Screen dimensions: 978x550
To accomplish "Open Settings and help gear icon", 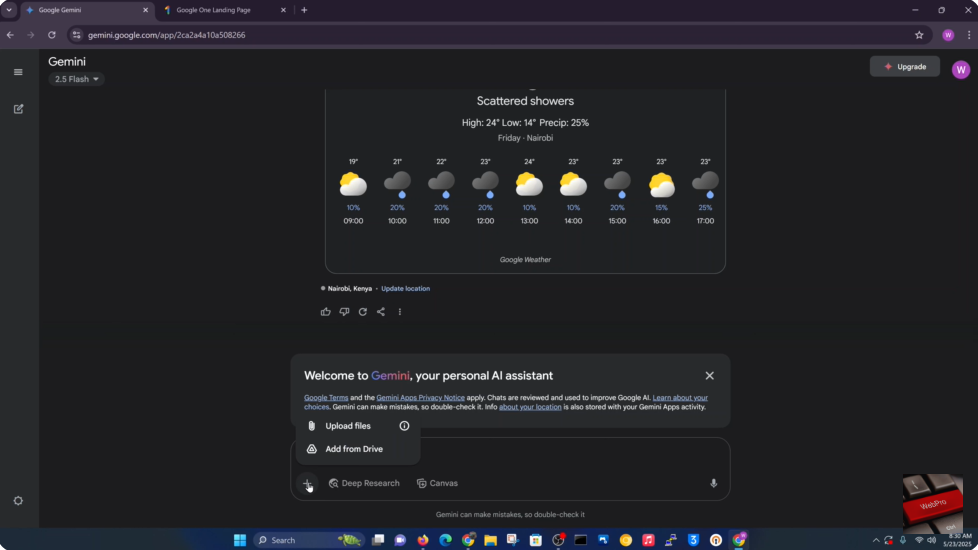I will (18, 501).
